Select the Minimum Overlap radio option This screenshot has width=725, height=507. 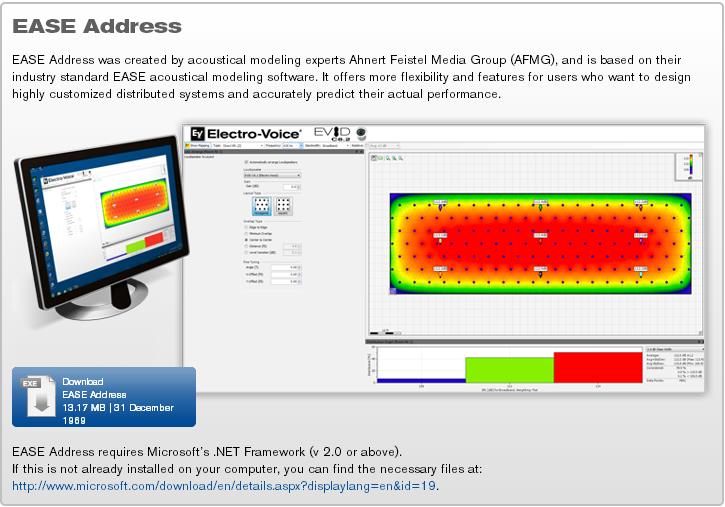tap(246, 234)
